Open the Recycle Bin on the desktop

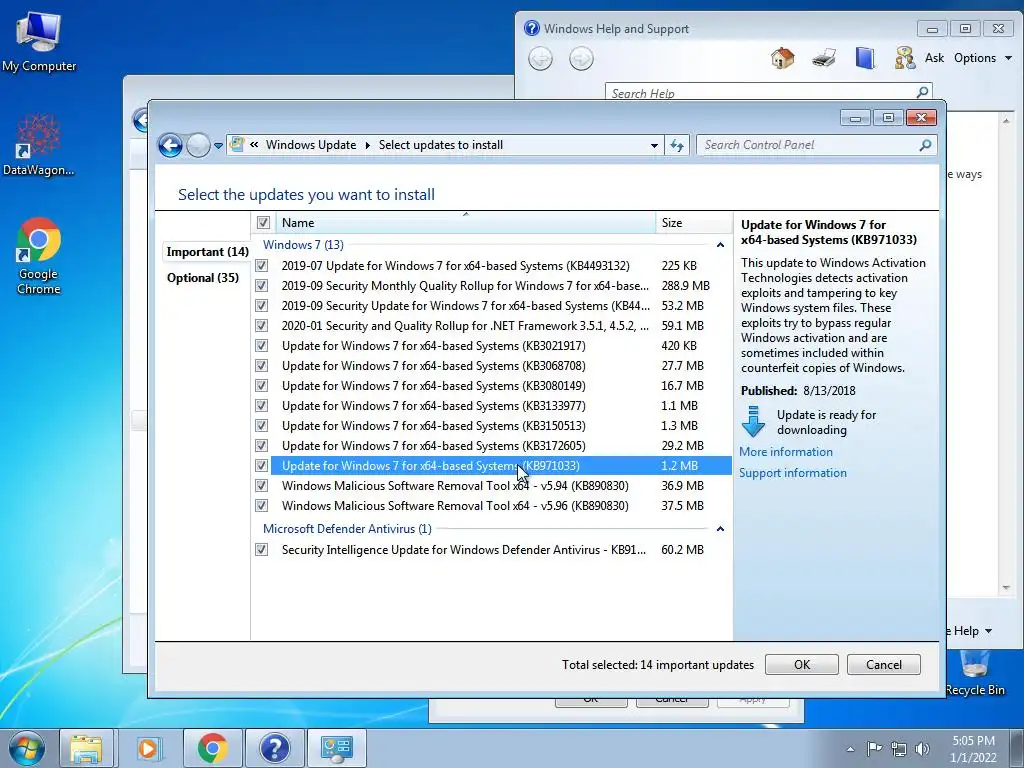point(974,674)
